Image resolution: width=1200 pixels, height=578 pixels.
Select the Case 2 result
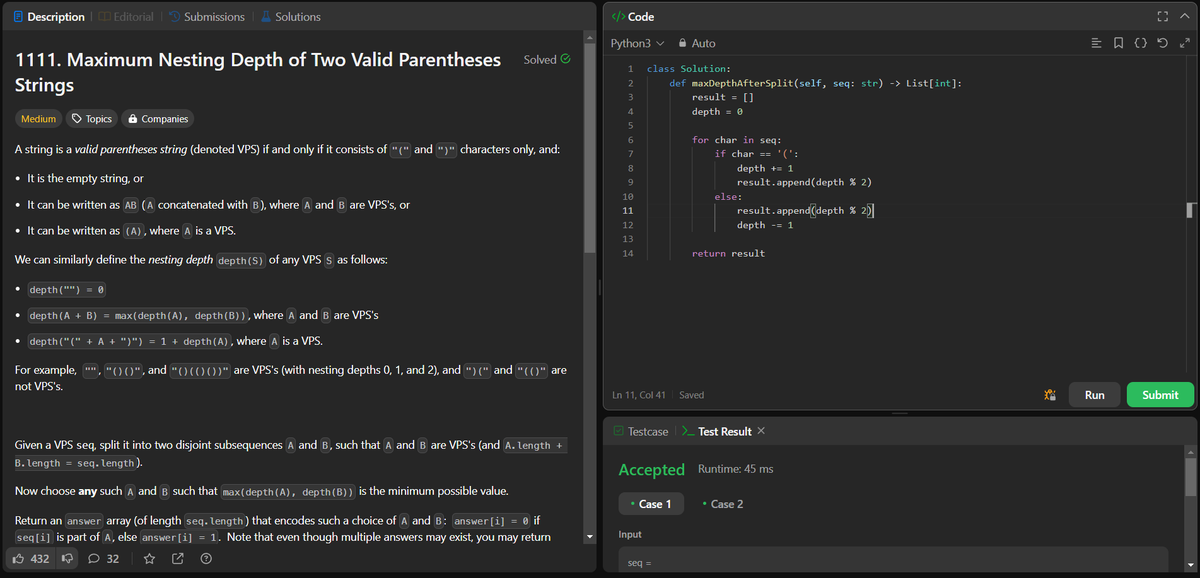722,503
